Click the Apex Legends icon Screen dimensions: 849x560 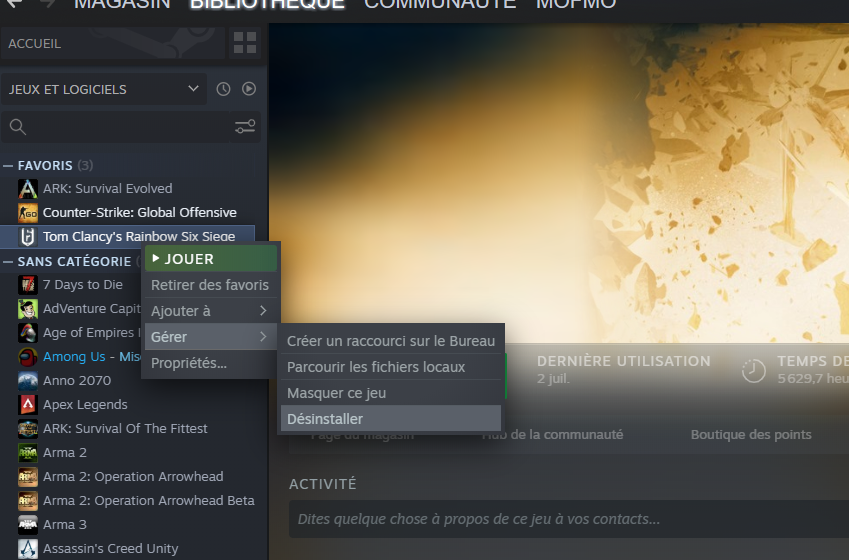pos(28,405)
